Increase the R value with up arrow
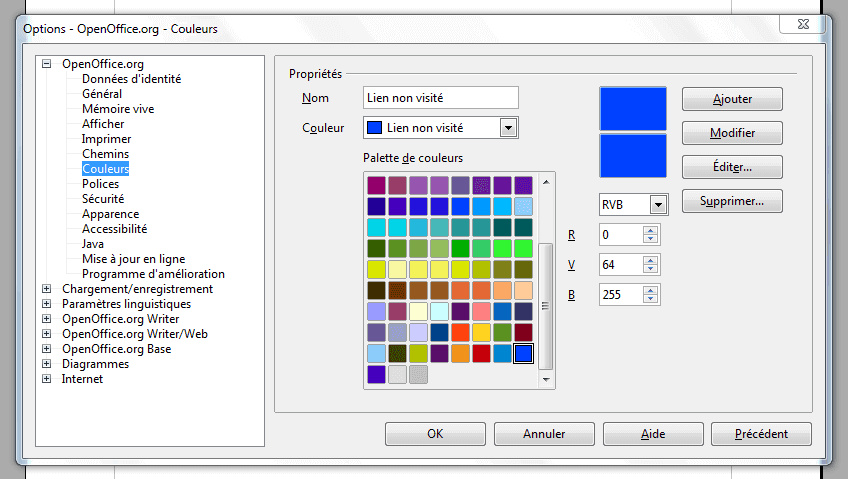The width and height of the screenshot is (848, 479). 651,230
